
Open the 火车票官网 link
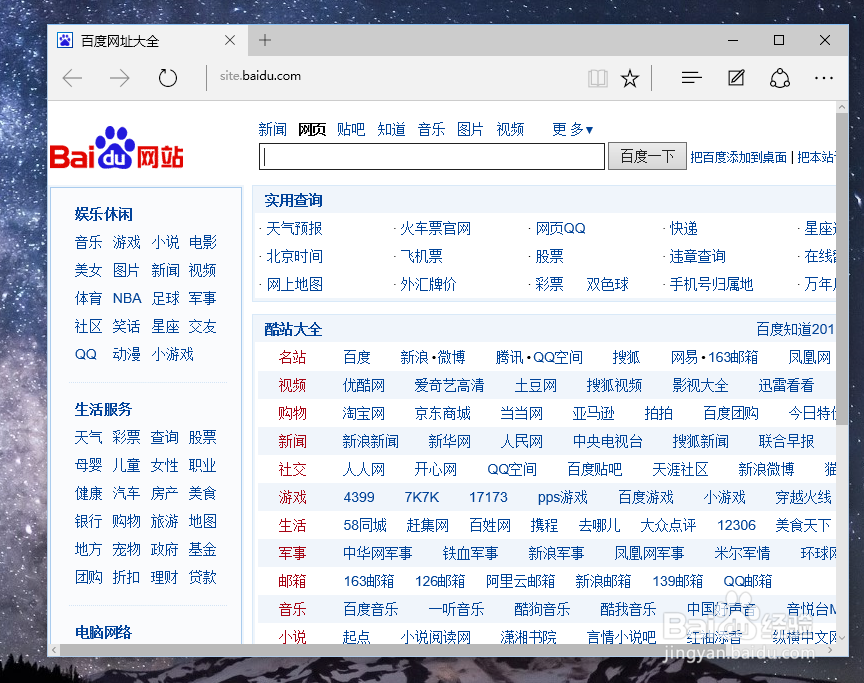(435, 229)
